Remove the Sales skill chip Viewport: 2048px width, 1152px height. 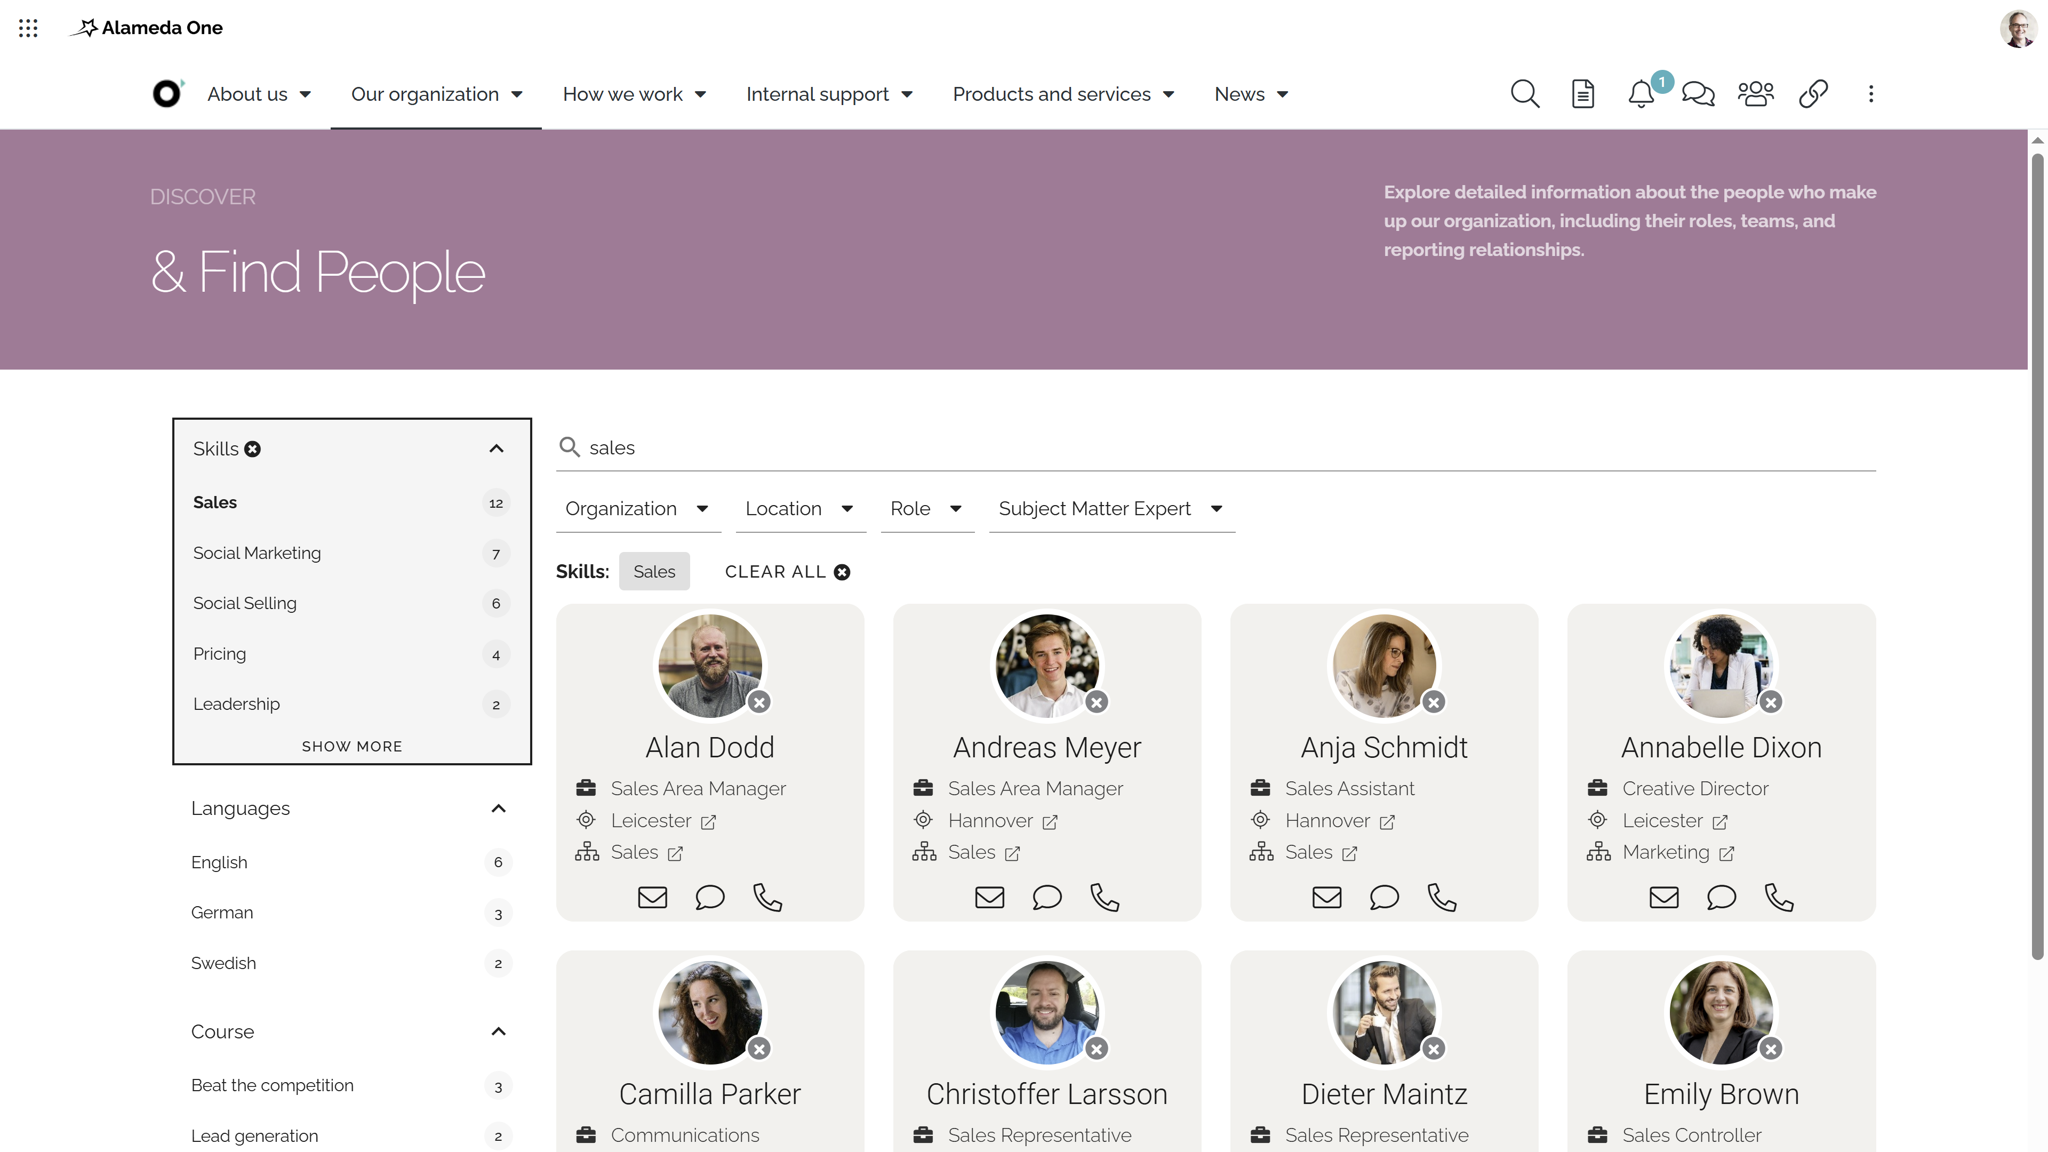pos(654,572)
